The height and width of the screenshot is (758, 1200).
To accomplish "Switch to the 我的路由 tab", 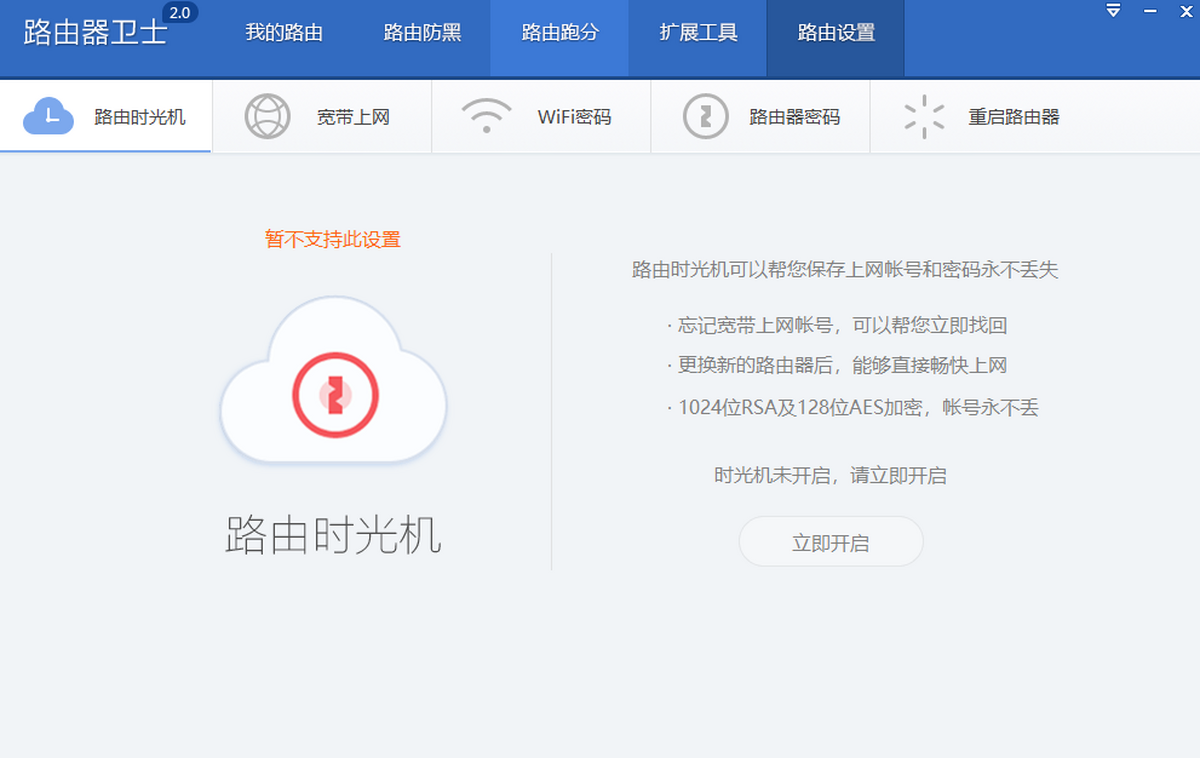I will tap(284, 32).
